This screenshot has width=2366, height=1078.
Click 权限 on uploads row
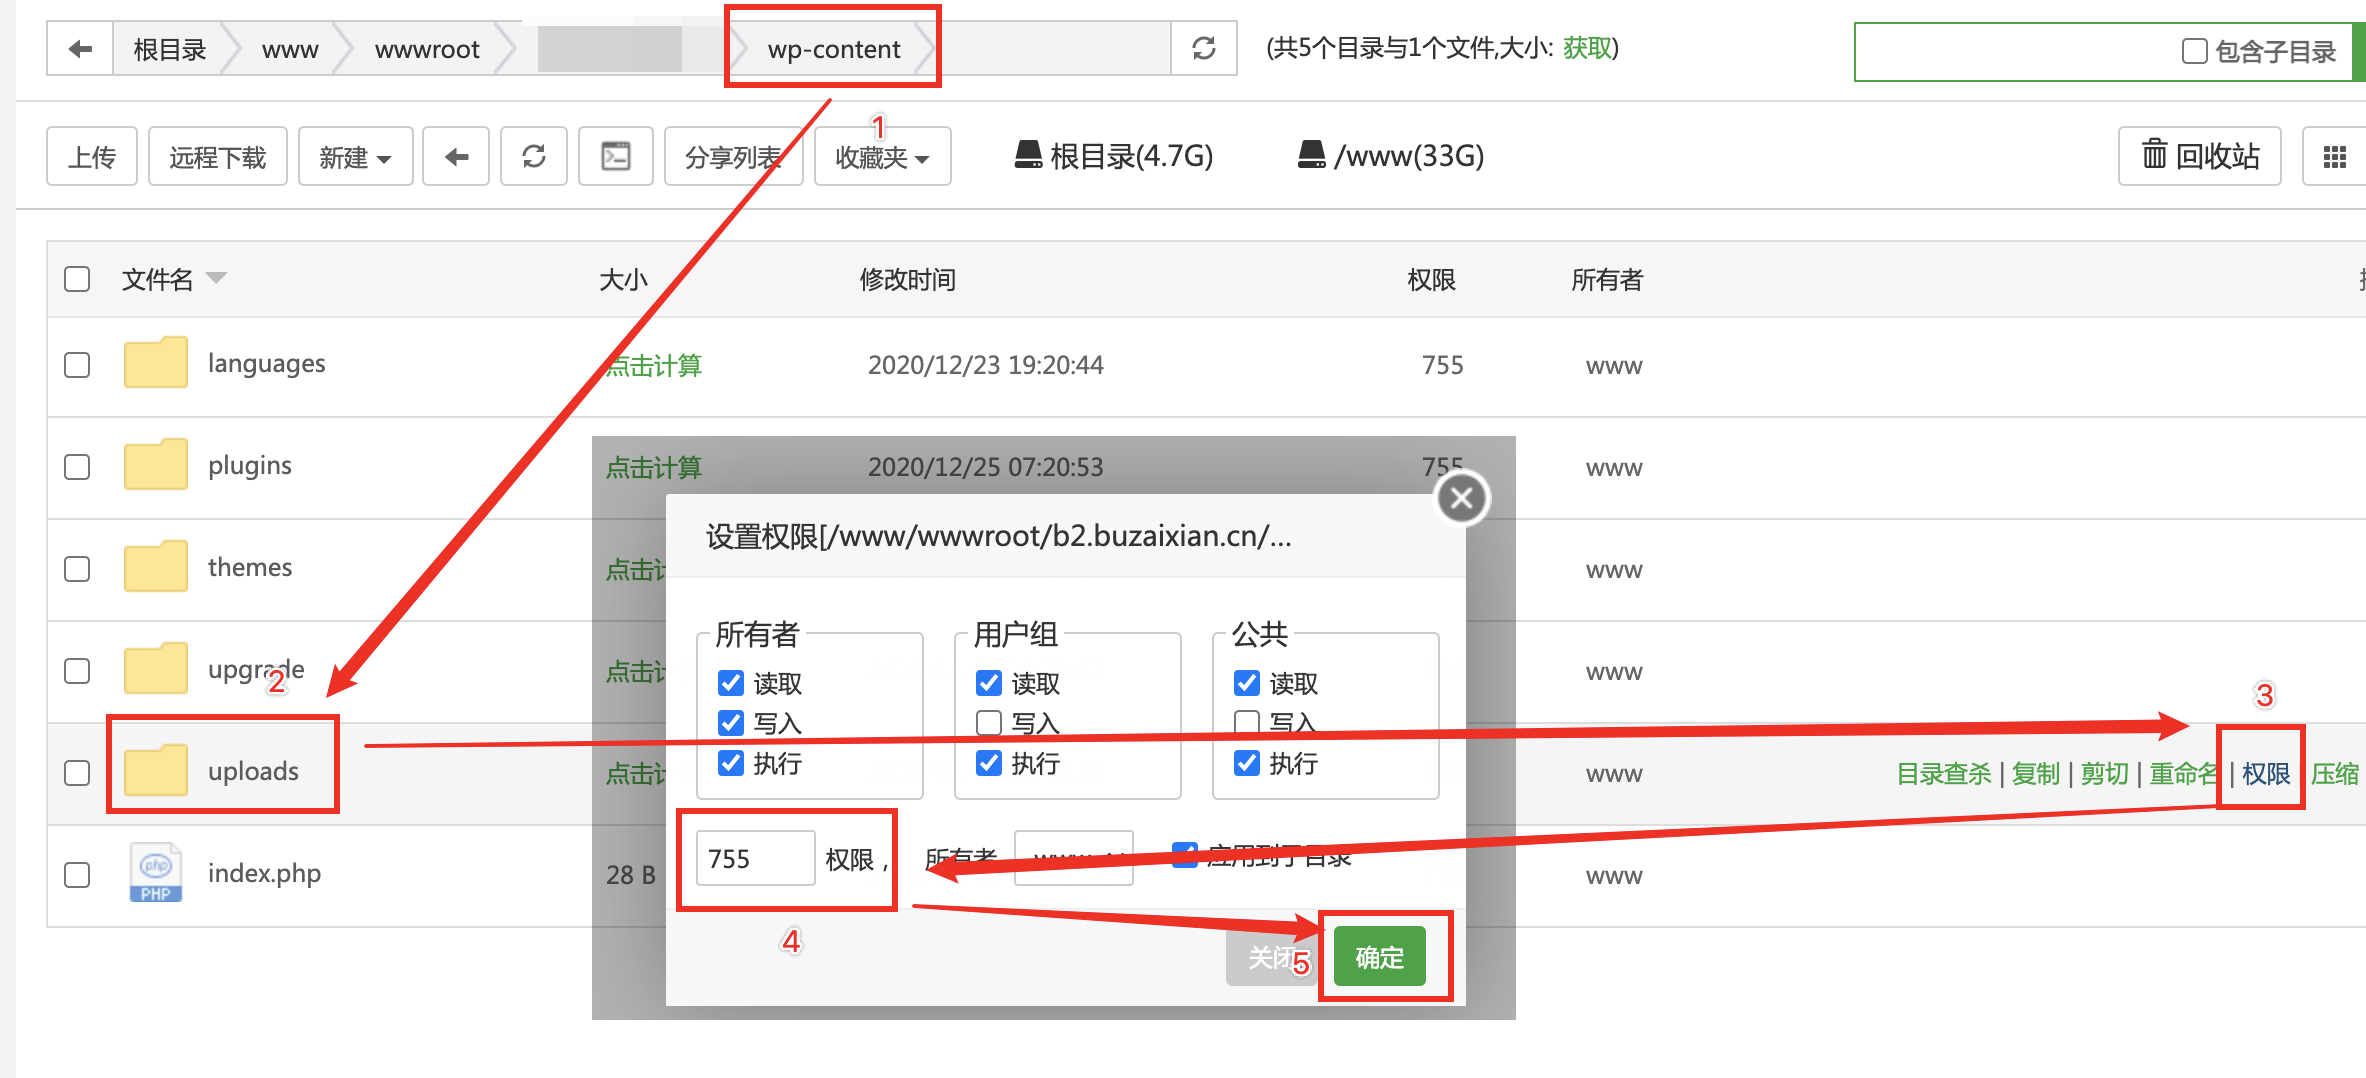pyautogui.click(x=2266, y=773)
